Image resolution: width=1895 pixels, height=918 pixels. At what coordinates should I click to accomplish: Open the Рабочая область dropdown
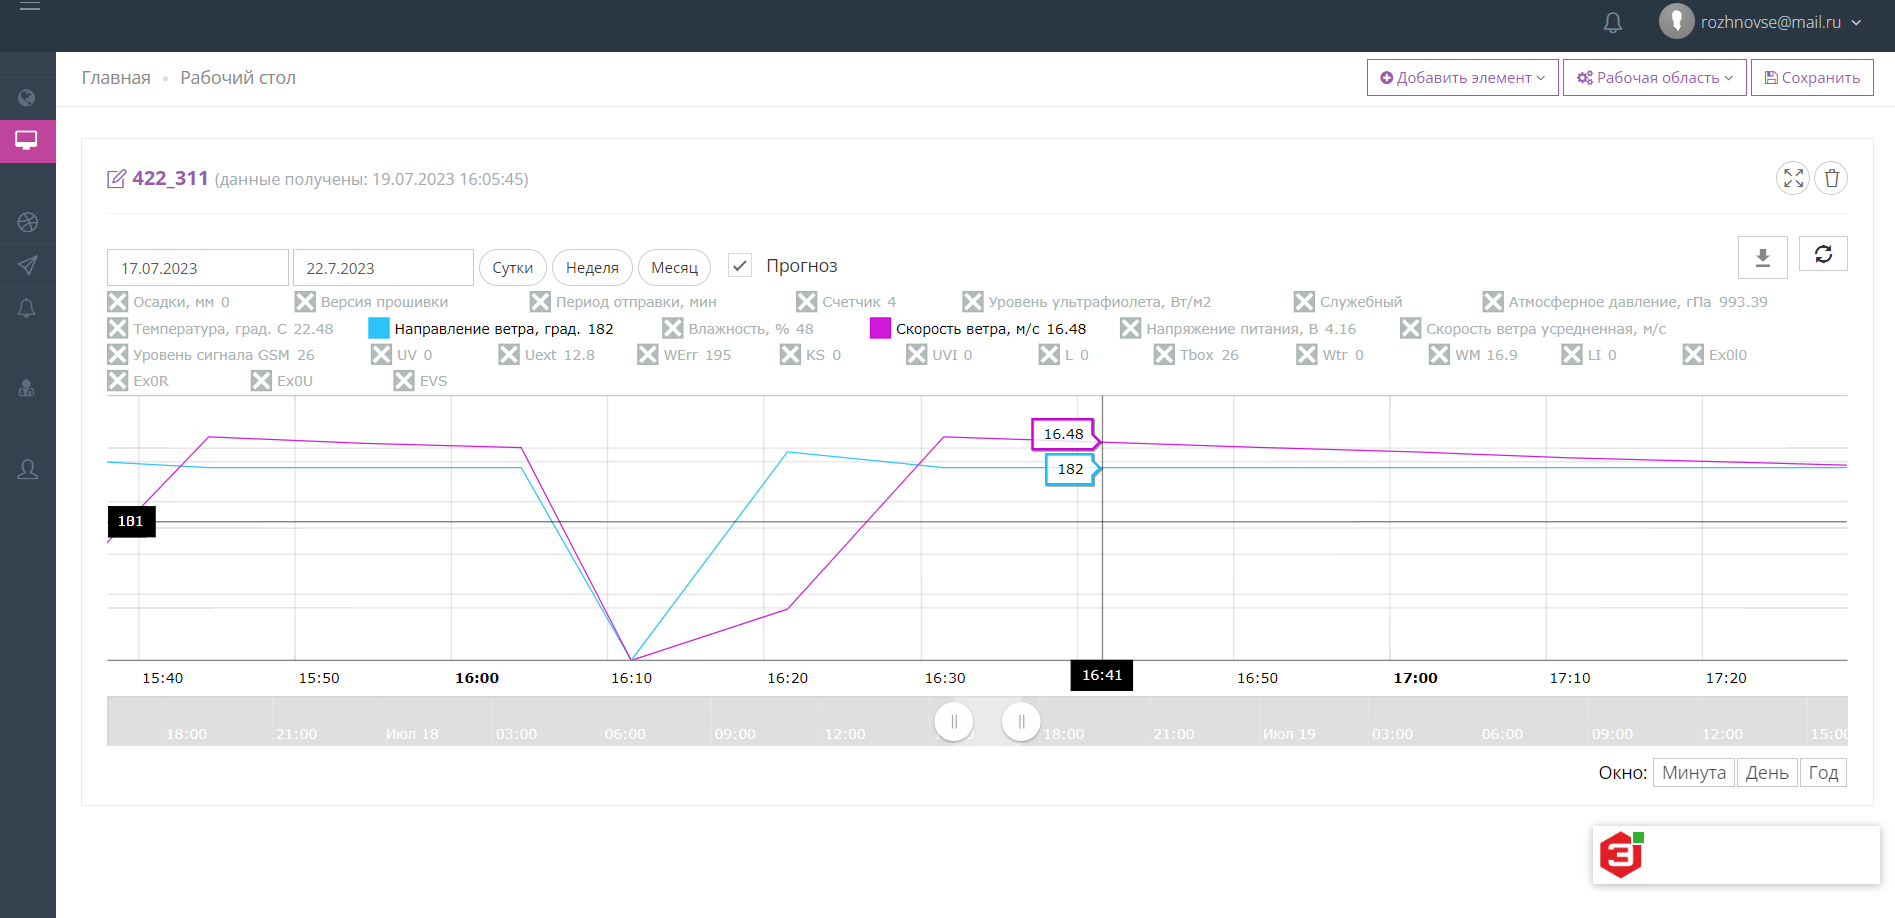click(1654, 78)
